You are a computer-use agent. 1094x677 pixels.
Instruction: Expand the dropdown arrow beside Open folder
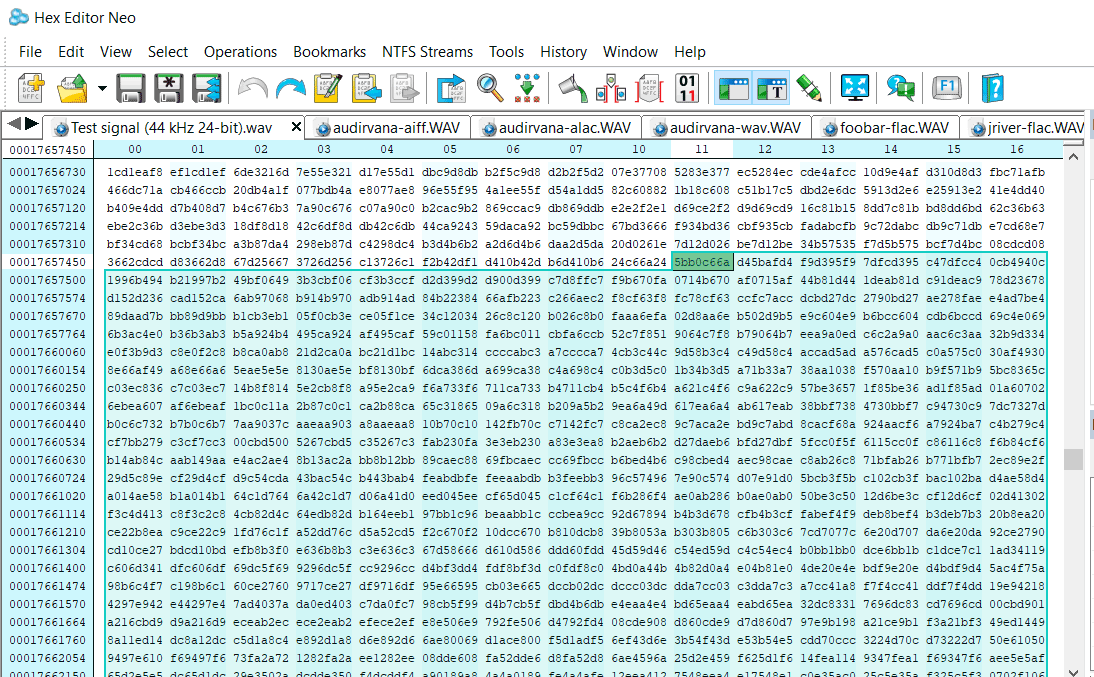coord(103,89)
